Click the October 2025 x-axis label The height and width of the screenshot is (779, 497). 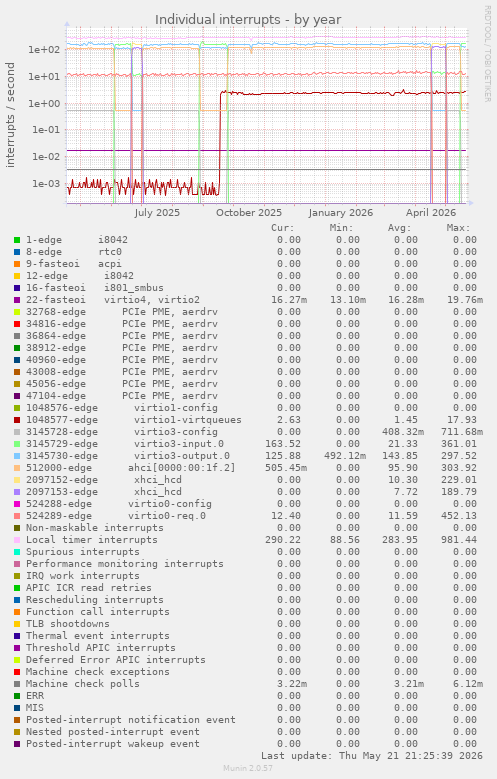coord(248,213)
